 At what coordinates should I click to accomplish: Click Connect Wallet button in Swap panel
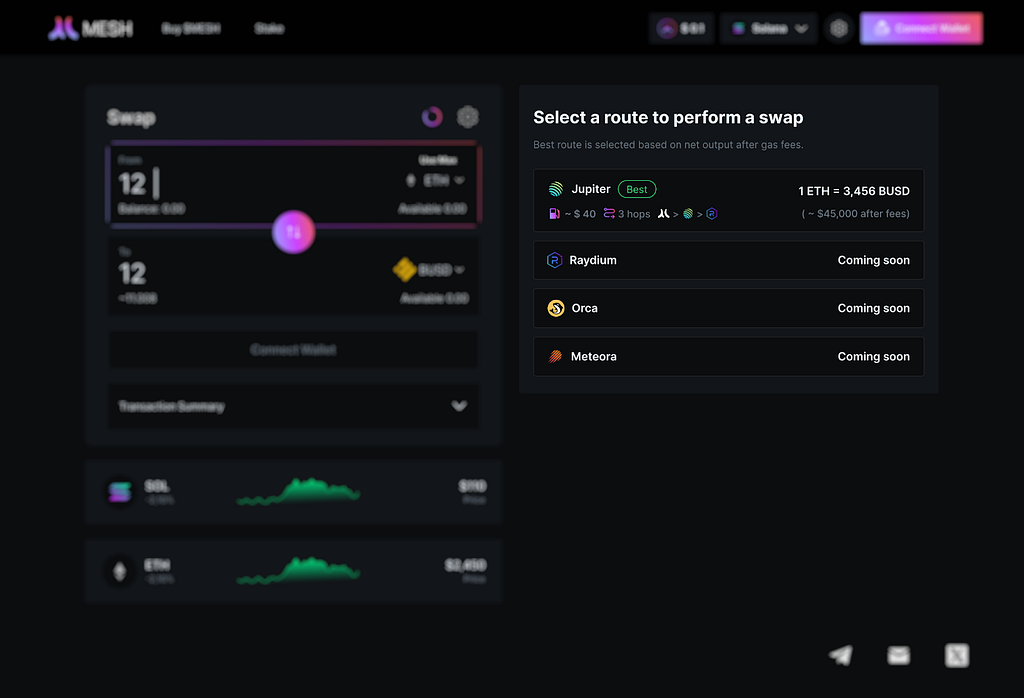click(x=293, y=349)
